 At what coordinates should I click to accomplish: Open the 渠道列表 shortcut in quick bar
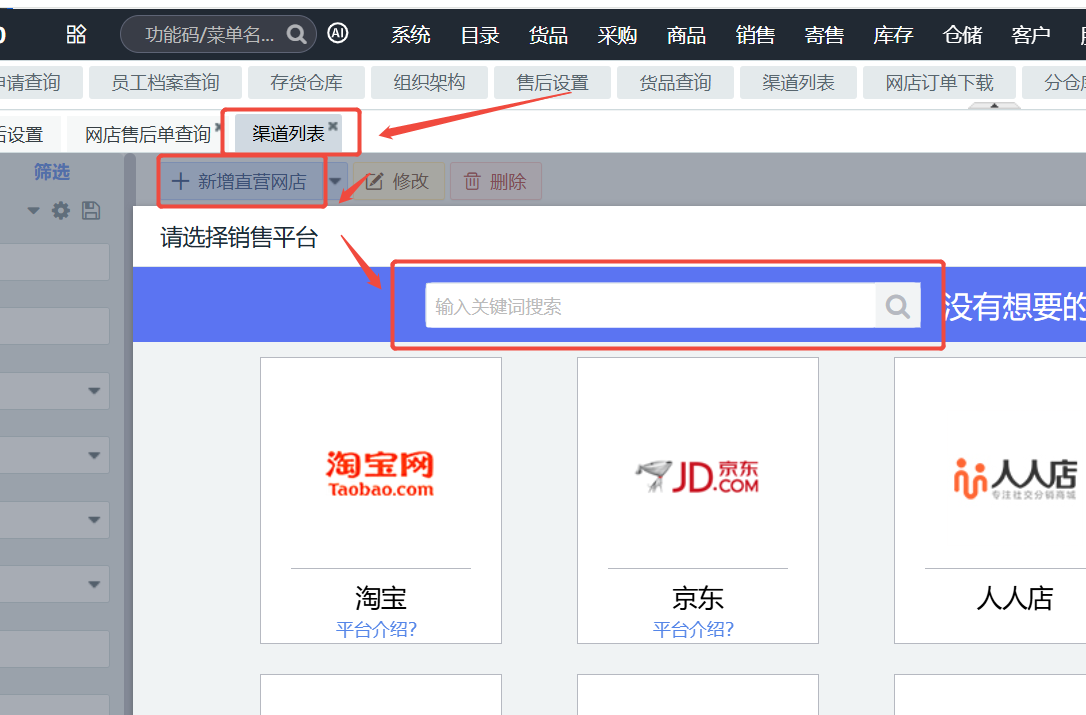coord(798,82)
